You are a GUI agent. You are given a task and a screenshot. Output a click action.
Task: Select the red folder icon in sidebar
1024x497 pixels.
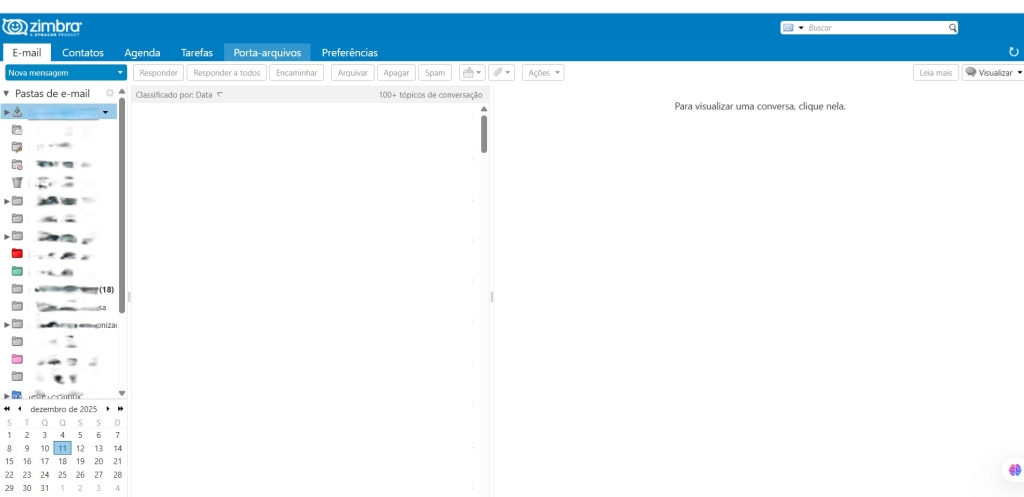(x=17, y=253)
